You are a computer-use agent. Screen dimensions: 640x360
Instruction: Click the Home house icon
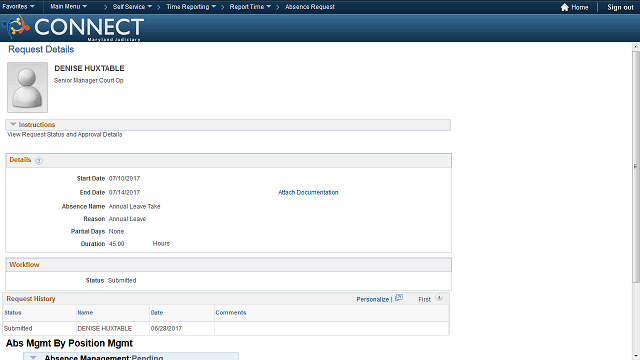coord(564,7)
